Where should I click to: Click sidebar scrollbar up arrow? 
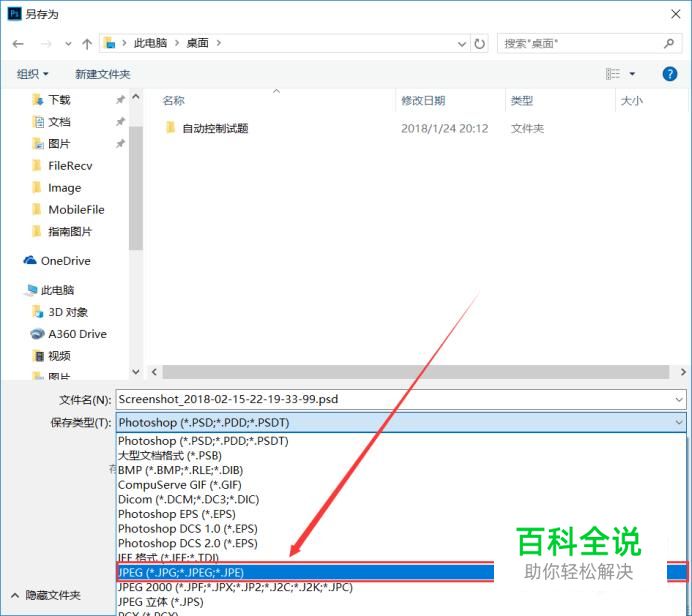point(136,97)
